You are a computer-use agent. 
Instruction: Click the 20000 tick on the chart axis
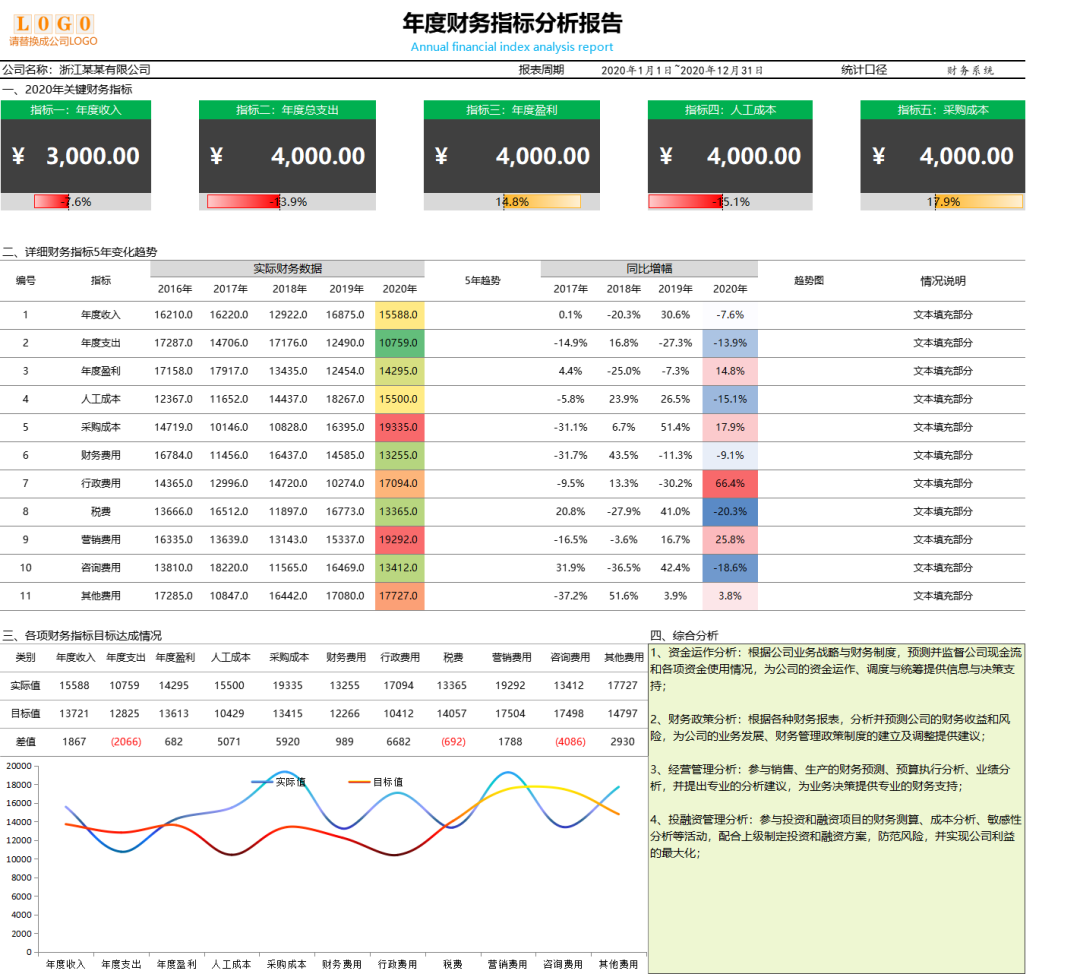19,766
